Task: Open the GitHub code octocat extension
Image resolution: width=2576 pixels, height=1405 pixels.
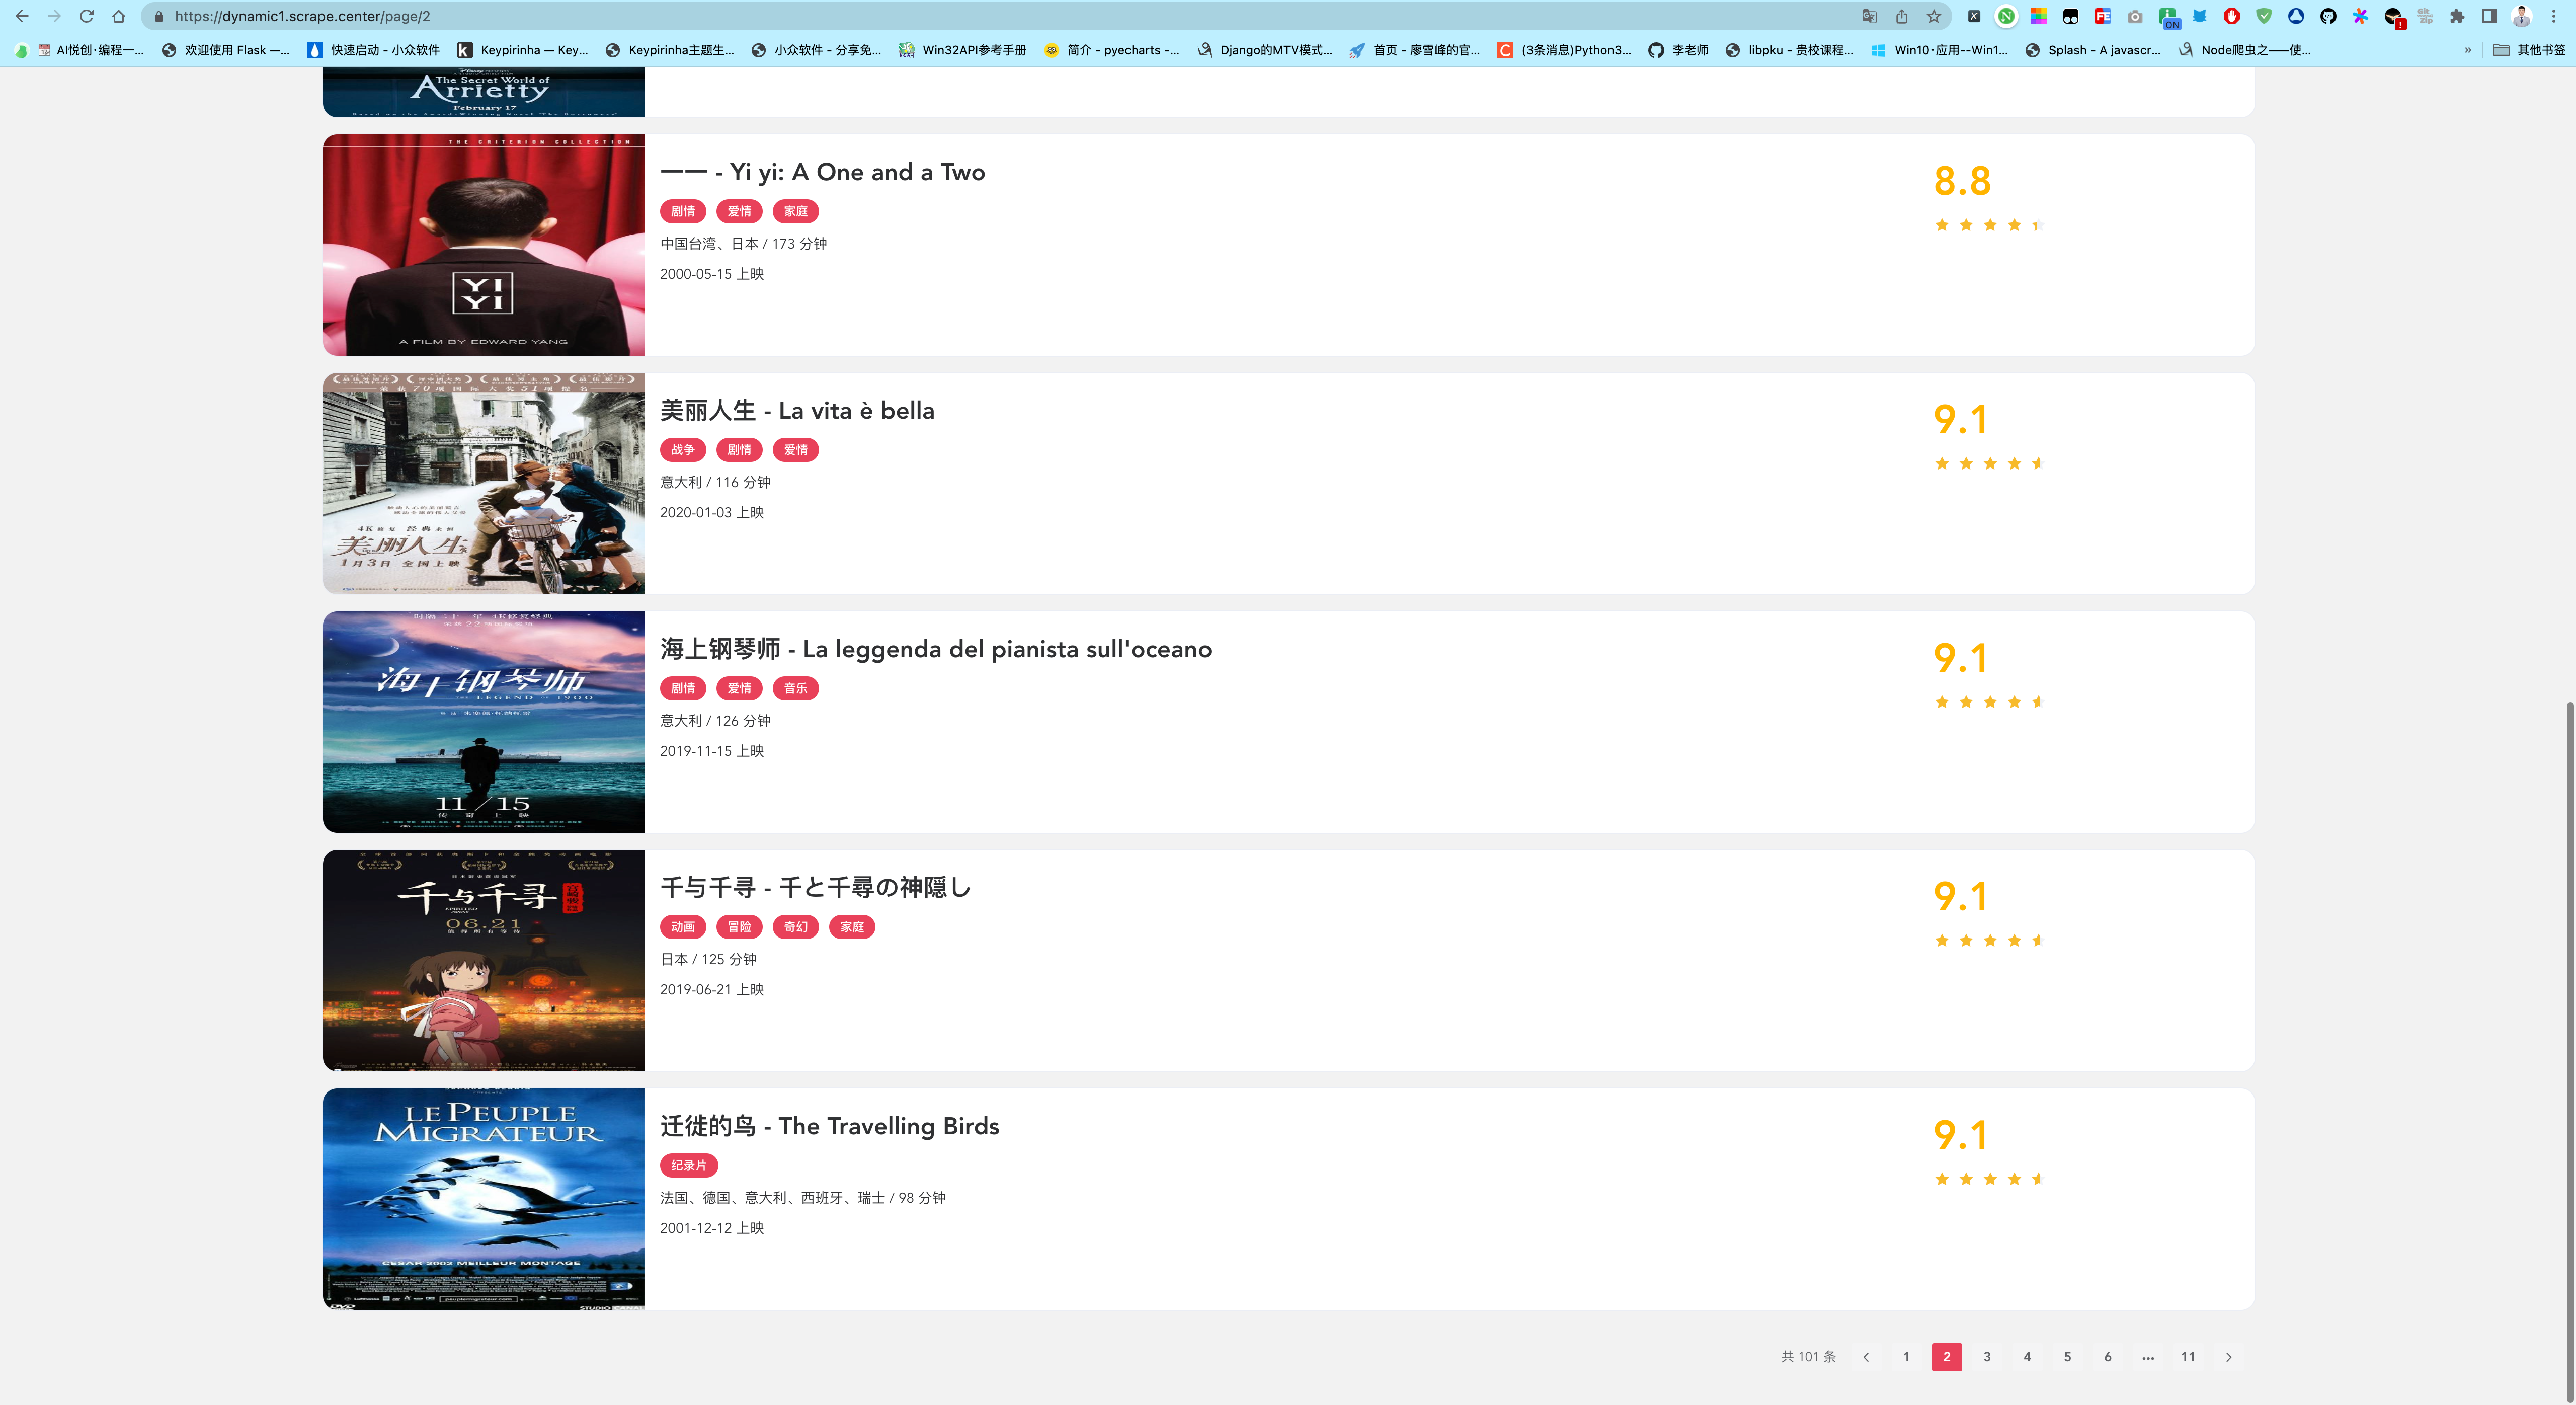Action: pyautogui.click(x=2328, y=16)
